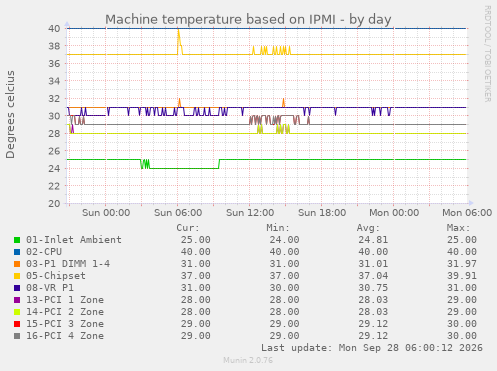Click the 'Avg:' column header
Image resolution: width=497 pixels, height=371 pixels.
click(368, 228)
